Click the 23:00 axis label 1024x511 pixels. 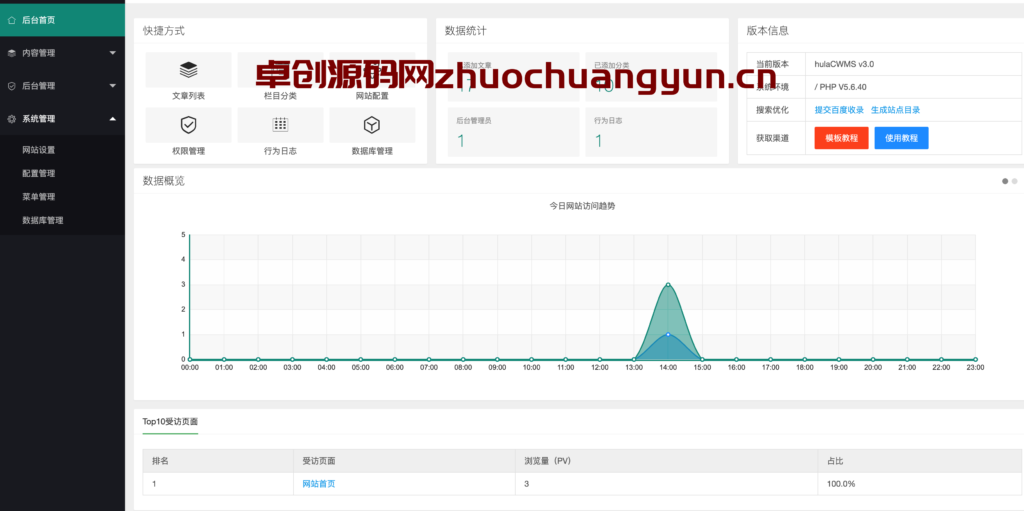click(x=975, y=368)
